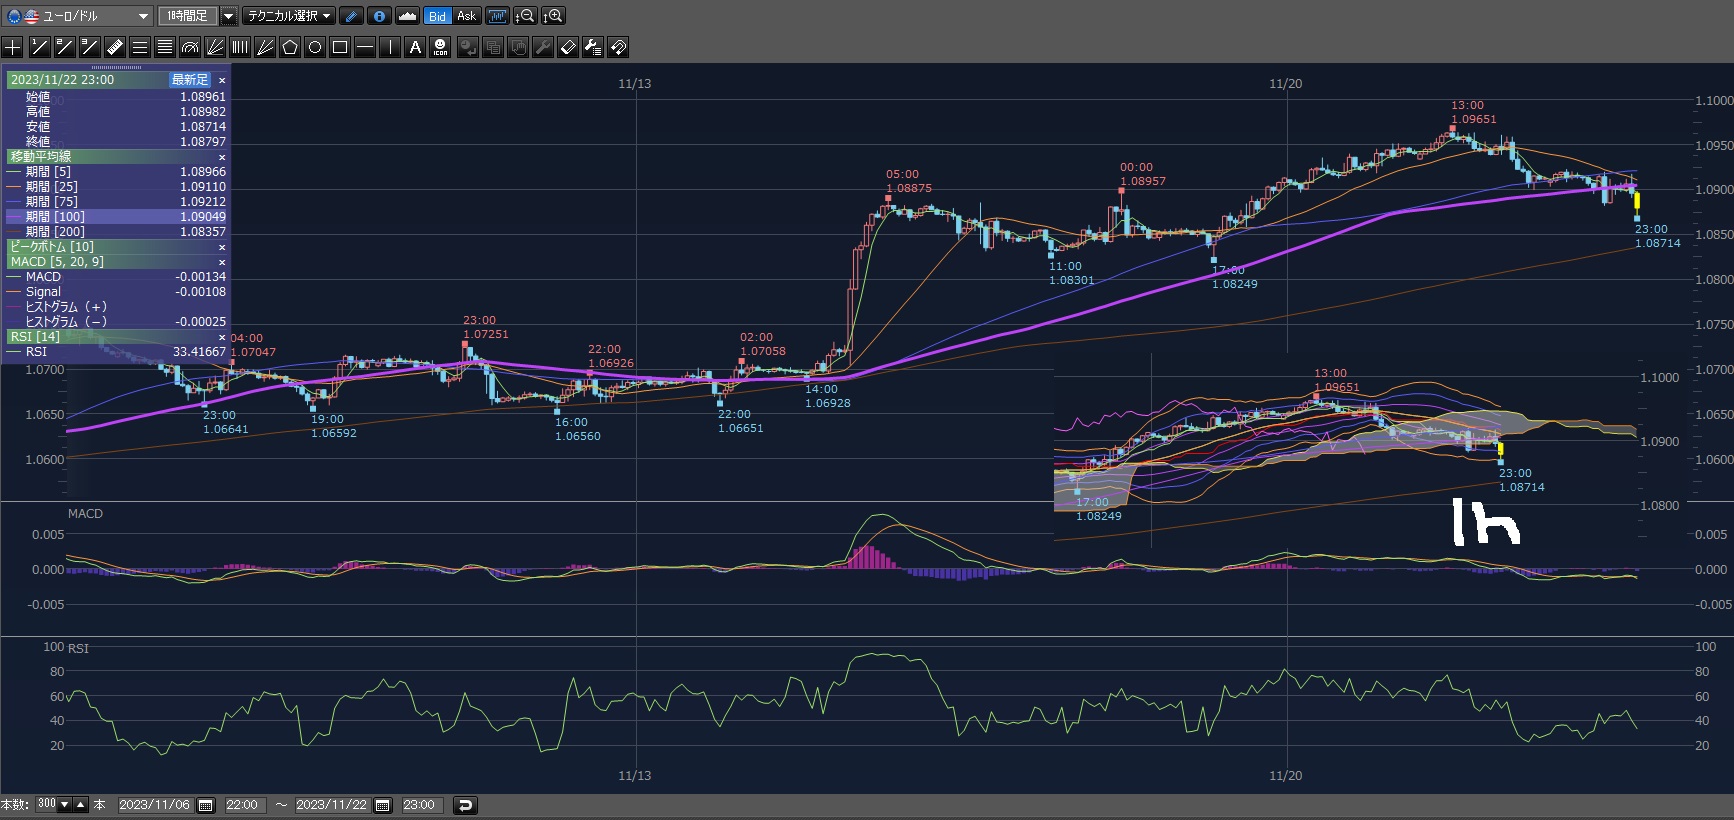Viewport: 1734px width, 820px height.
Task: Click the reset arrow button beside 23:00
Action: tap(465, 805)
